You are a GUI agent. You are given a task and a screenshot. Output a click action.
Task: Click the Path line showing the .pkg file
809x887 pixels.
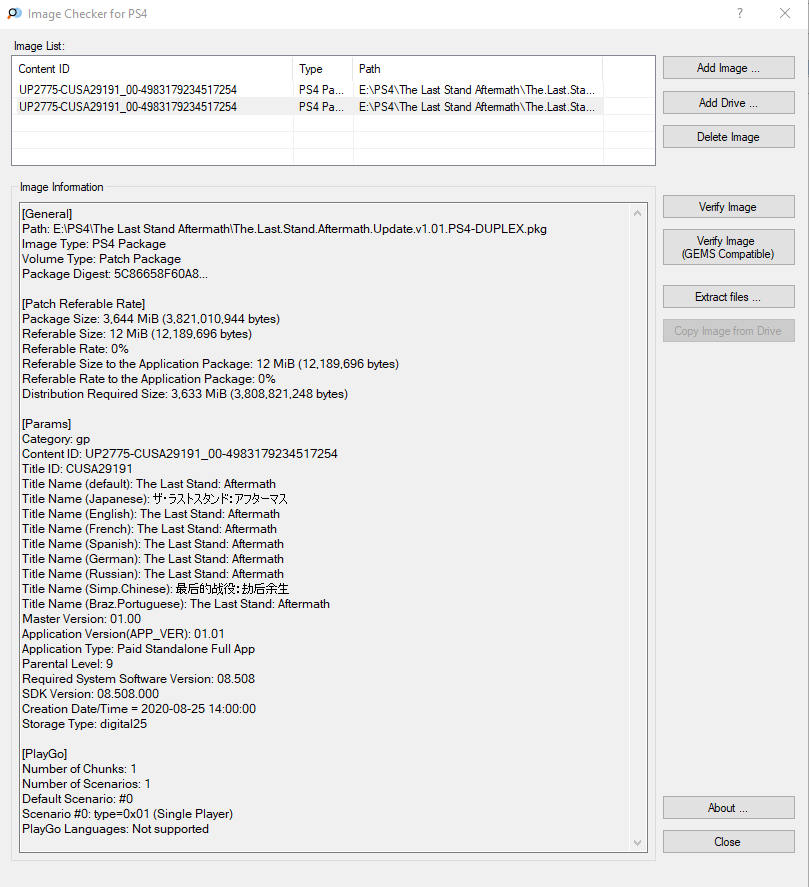pos(284,229)
